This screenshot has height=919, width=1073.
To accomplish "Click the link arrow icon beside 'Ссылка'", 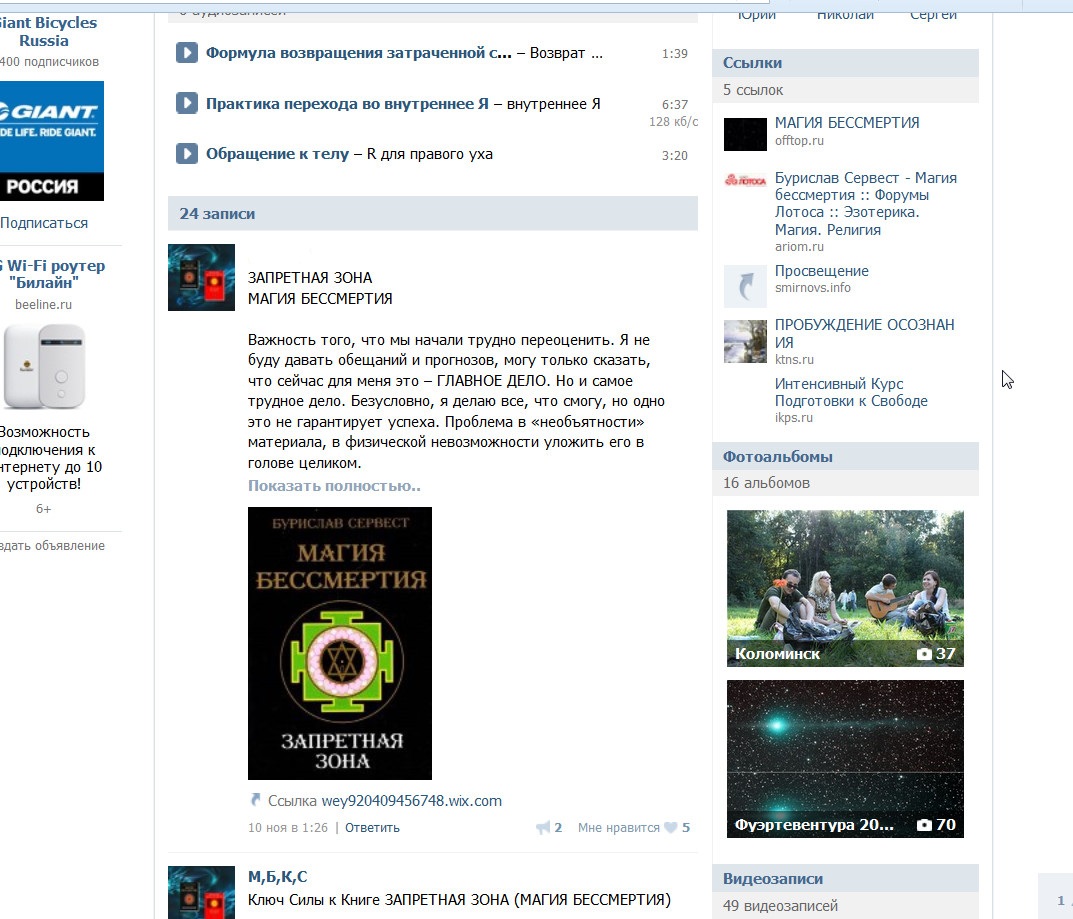I will click(x=255, y=799).
